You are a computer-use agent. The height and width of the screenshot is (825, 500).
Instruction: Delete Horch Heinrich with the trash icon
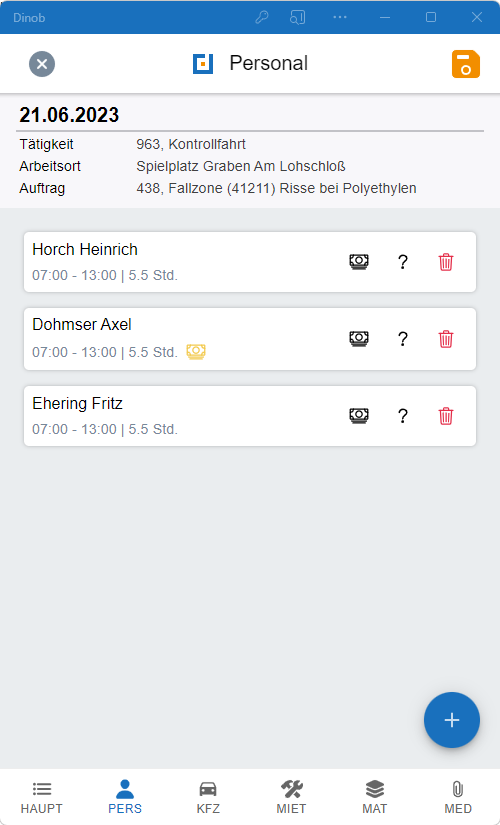tap(446, 261)
